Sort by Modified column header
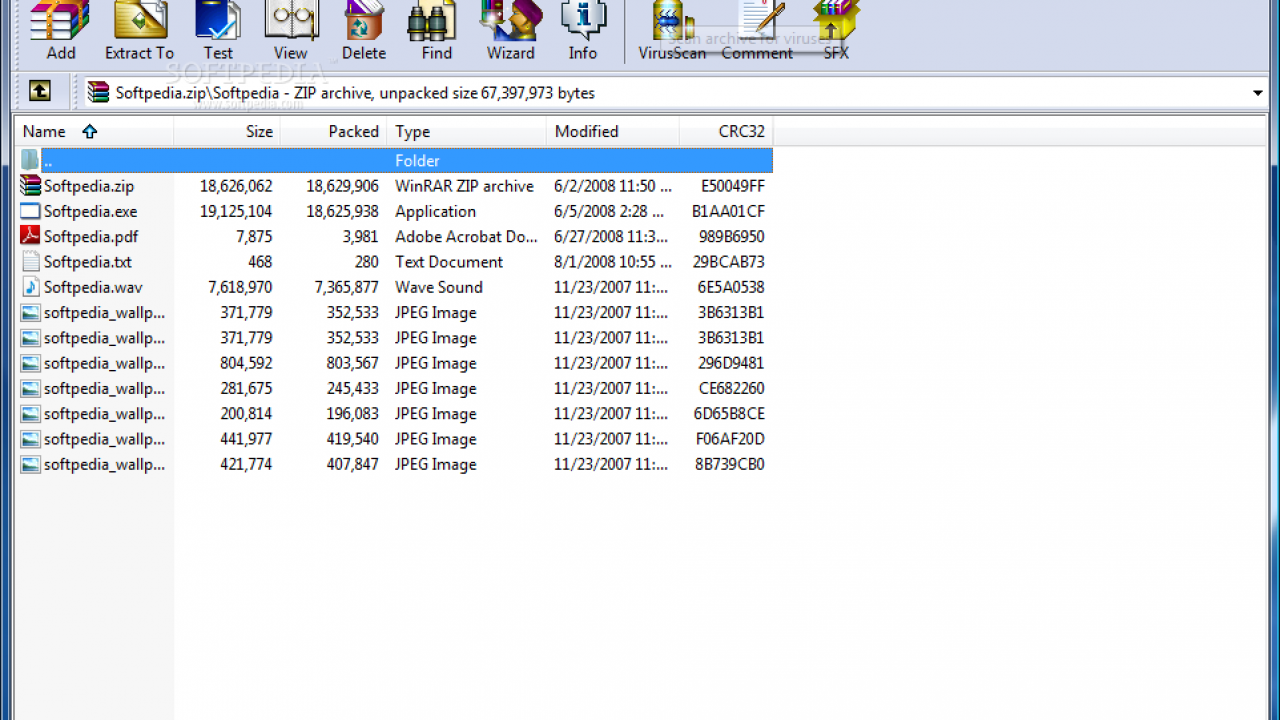Viewport: 1280px width, 720px height. click(613, 131)
